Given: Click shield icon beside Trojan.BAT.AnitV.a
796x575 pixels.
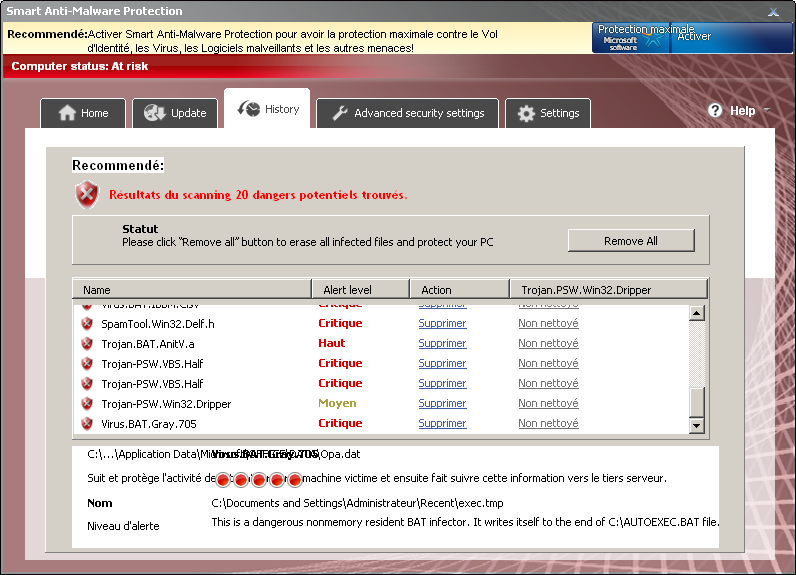Looking at the screenshot, I should [87, 344].
